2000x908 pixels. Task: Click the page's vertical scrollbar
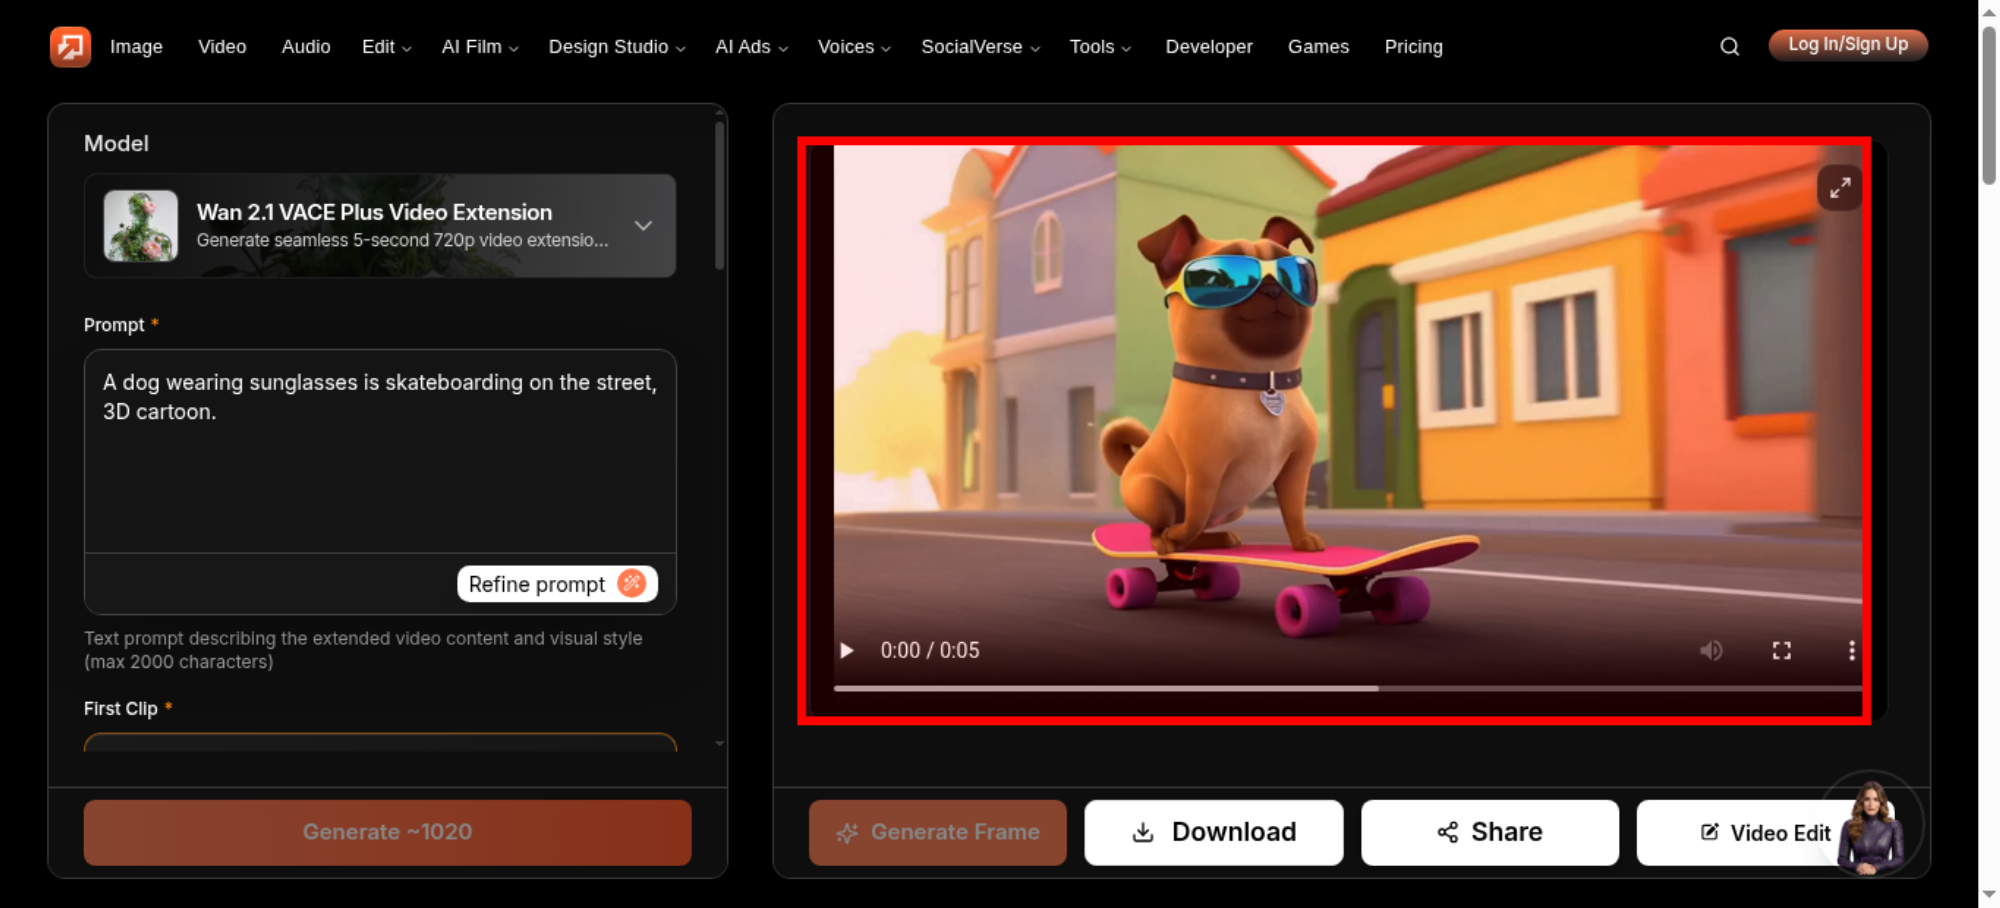(1989, 105)
